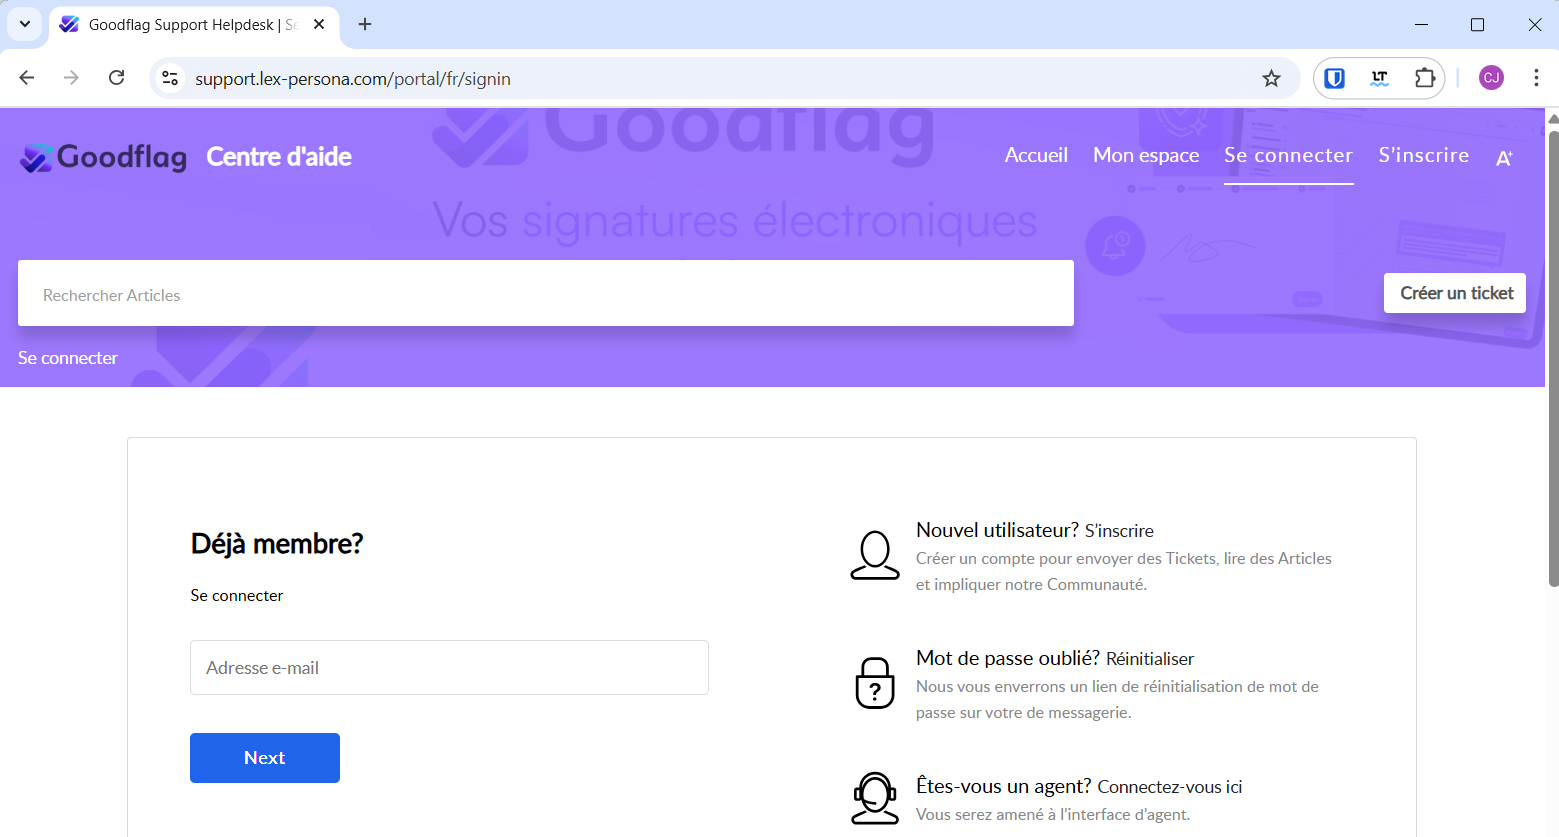Open the font size accessibility icon

click(x=1504, y=157)
